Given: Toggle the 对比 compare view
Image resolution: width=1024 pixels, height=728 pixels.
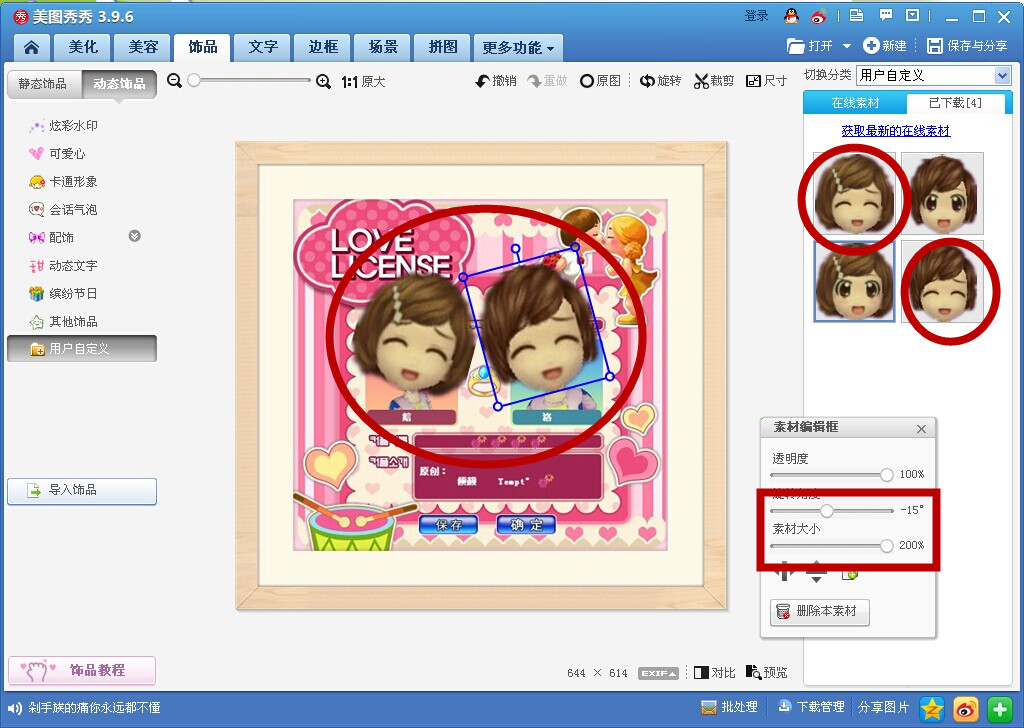Looking at the screenshot, I should (x=714, y=673).
